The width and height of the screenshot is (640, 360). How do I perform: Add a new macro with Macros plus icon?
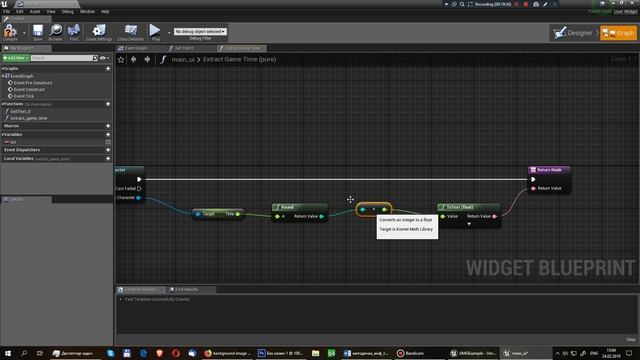(108, 126)
